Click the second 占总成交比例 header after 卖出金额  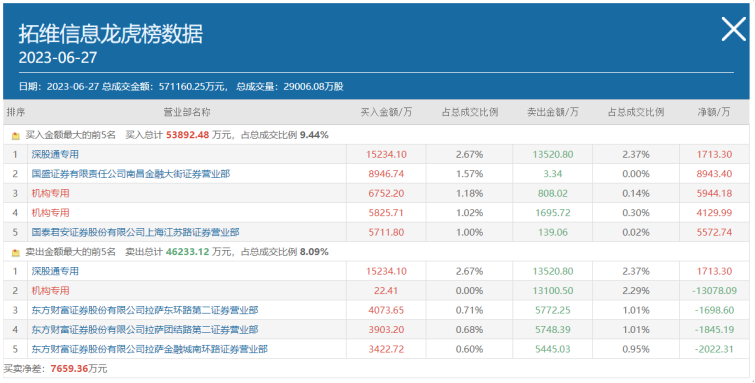click(x=636, y=112)
